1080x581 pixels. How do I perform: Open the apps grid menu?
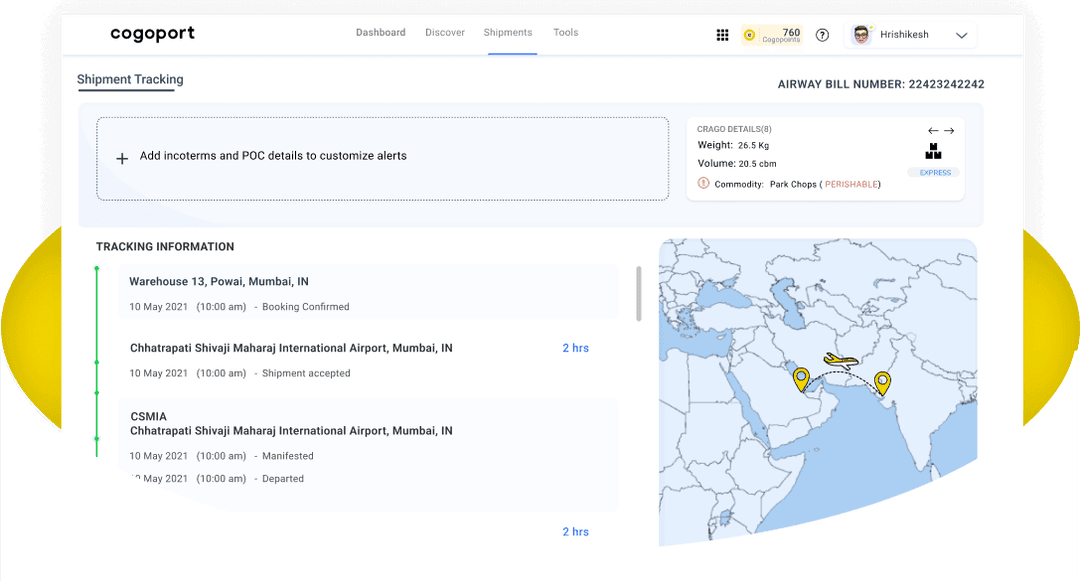point(722,35)
